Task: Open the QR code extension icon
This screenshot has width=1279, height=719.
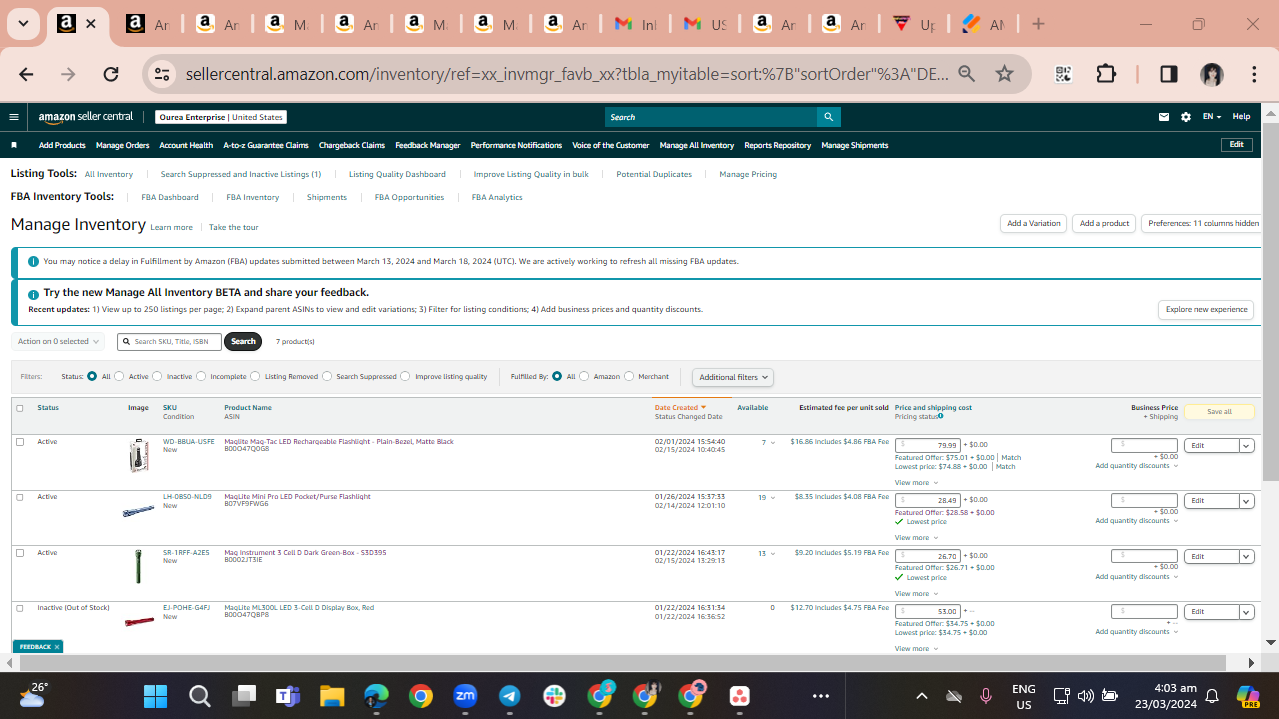Action: point(1063,74)
